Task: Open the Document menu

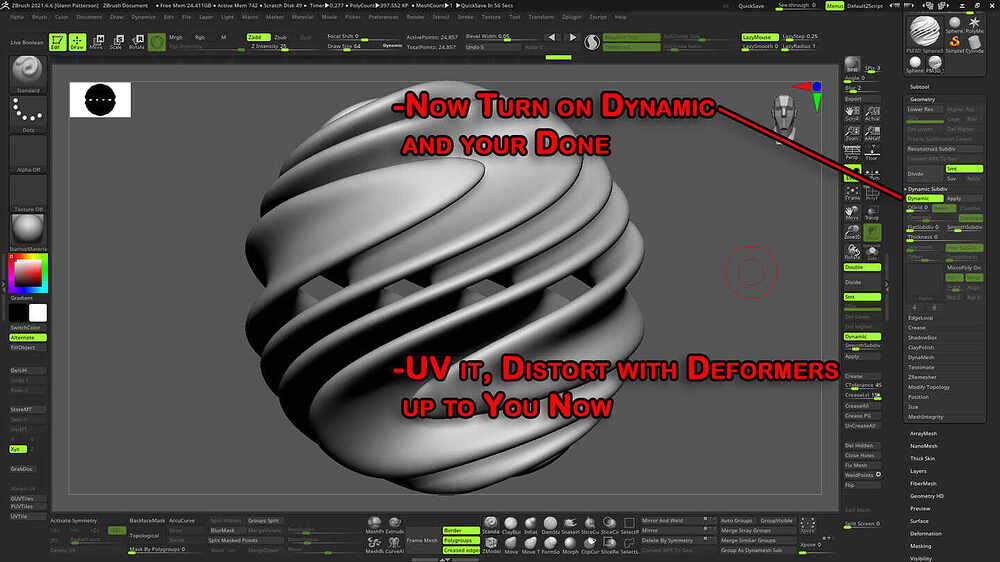Action: point(89,17)
